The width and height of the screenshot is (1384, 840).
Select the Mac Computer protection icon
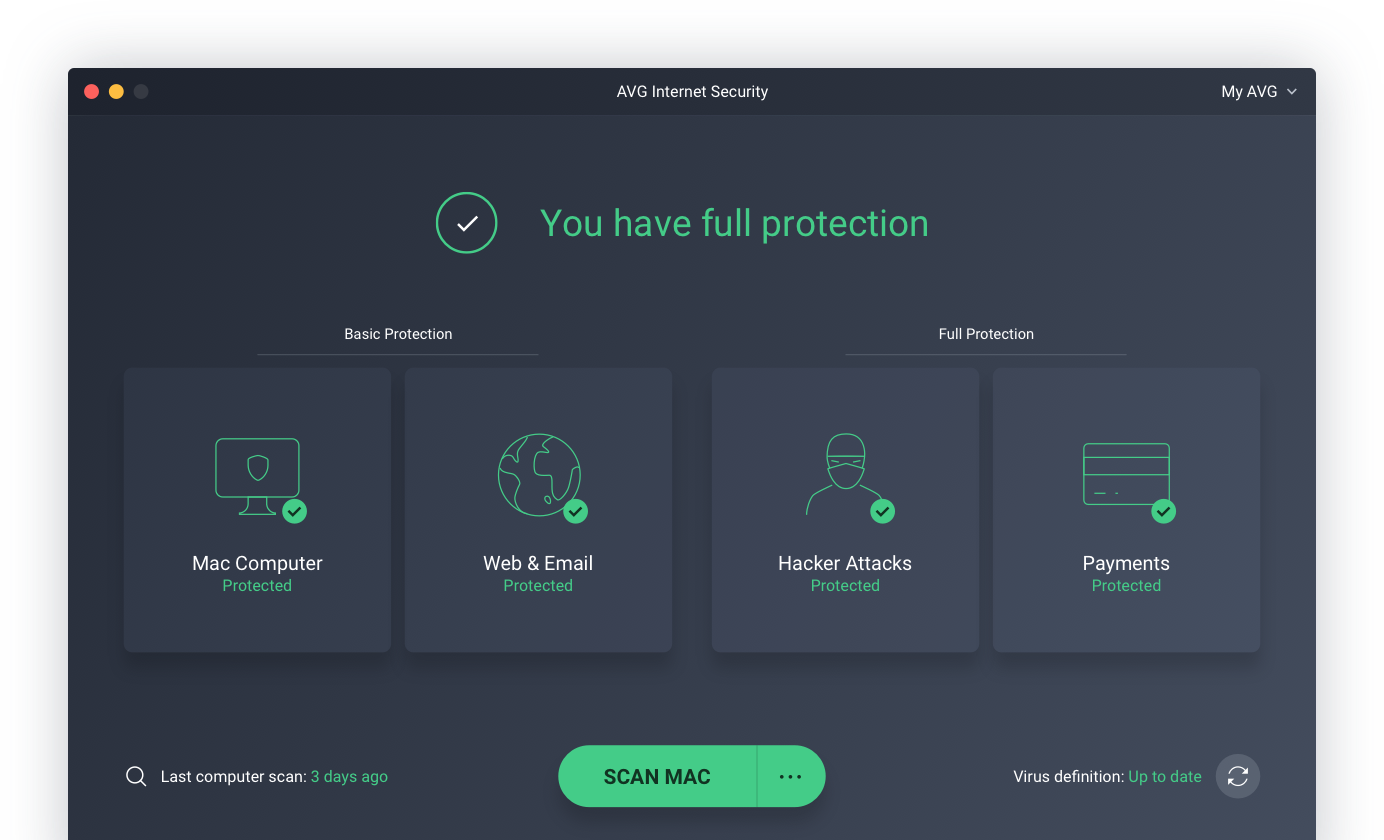pos(257,477)
